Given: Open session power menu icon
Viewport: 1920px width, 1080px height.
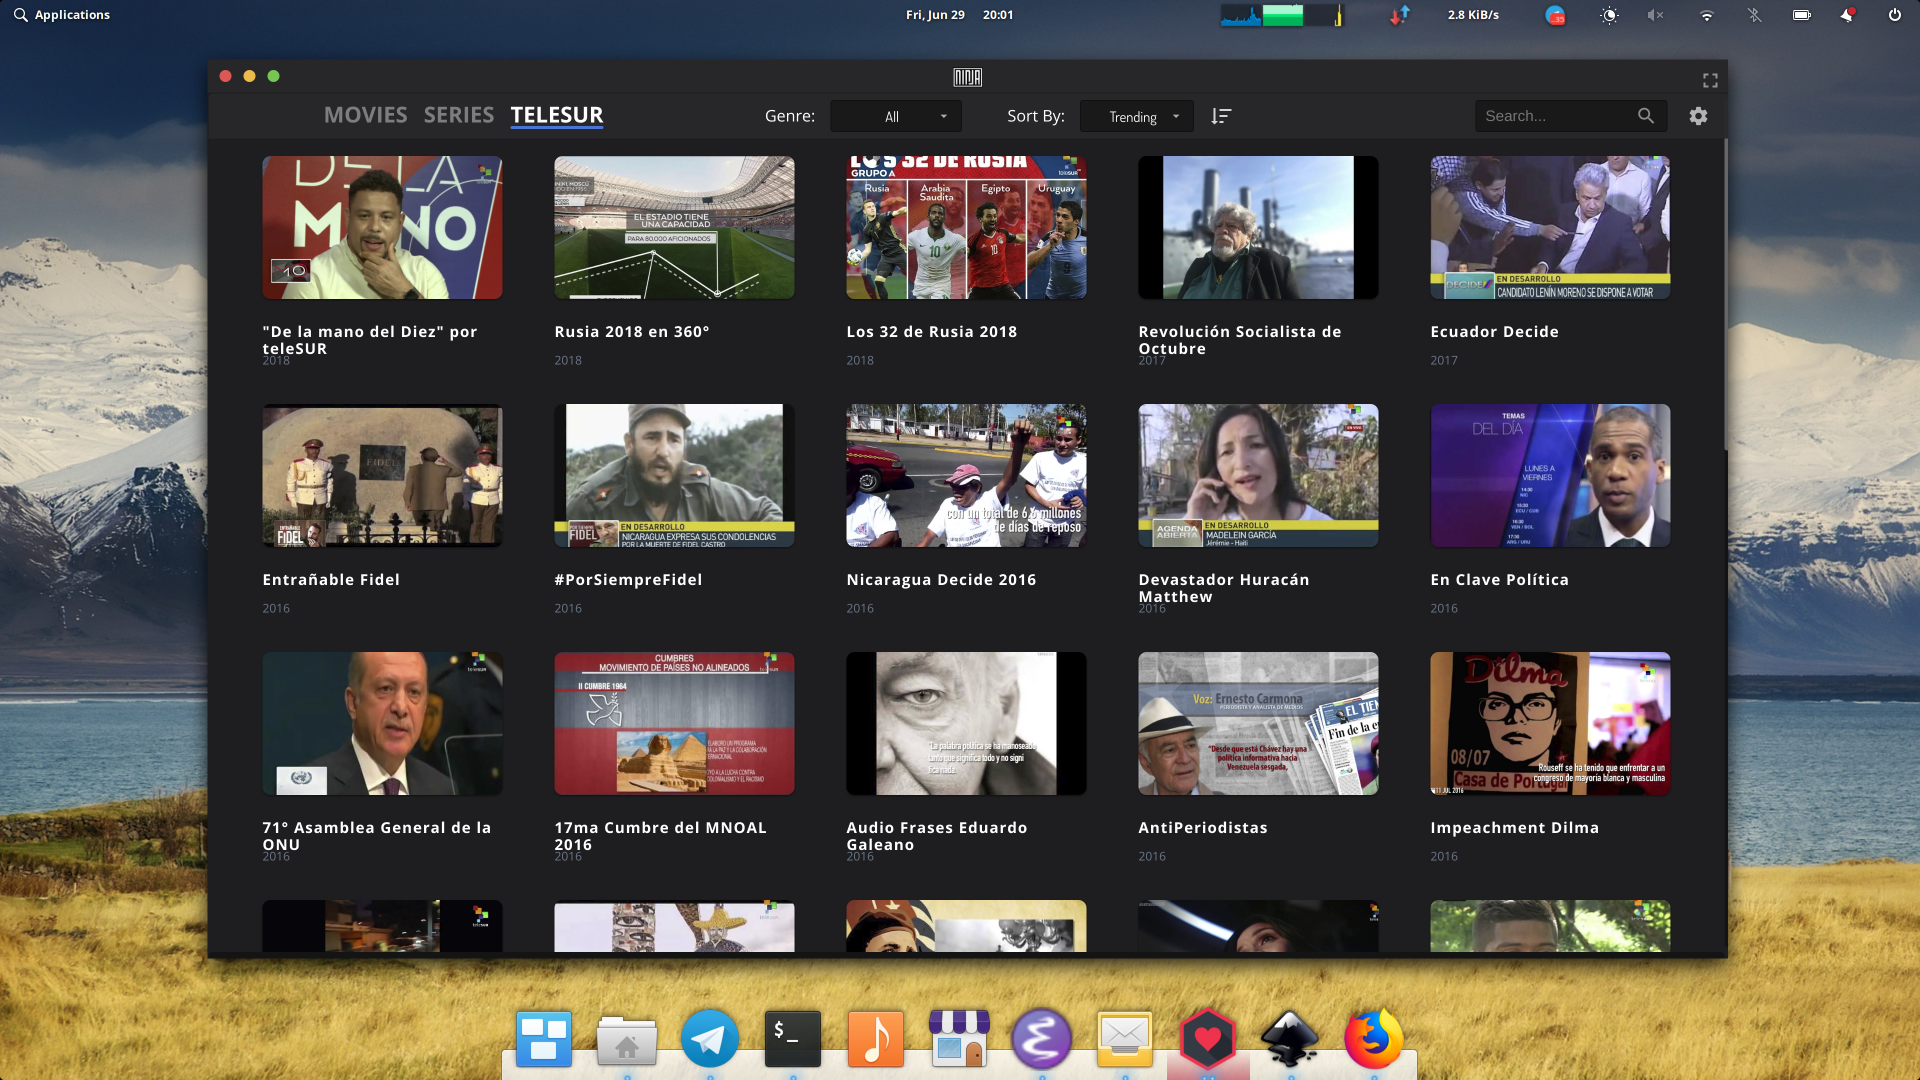Looking at the screenshot, I should tap(1894, 15).
